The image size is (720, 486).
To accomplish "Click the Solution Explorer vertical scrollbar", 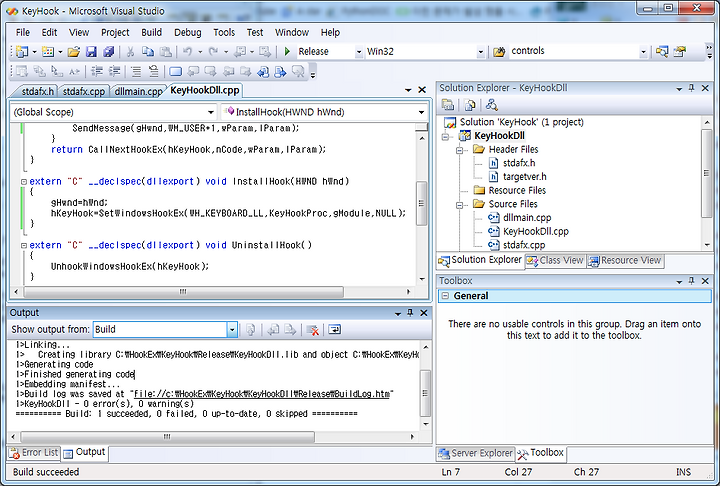I will pyautogui.click(x=706, y=183).
